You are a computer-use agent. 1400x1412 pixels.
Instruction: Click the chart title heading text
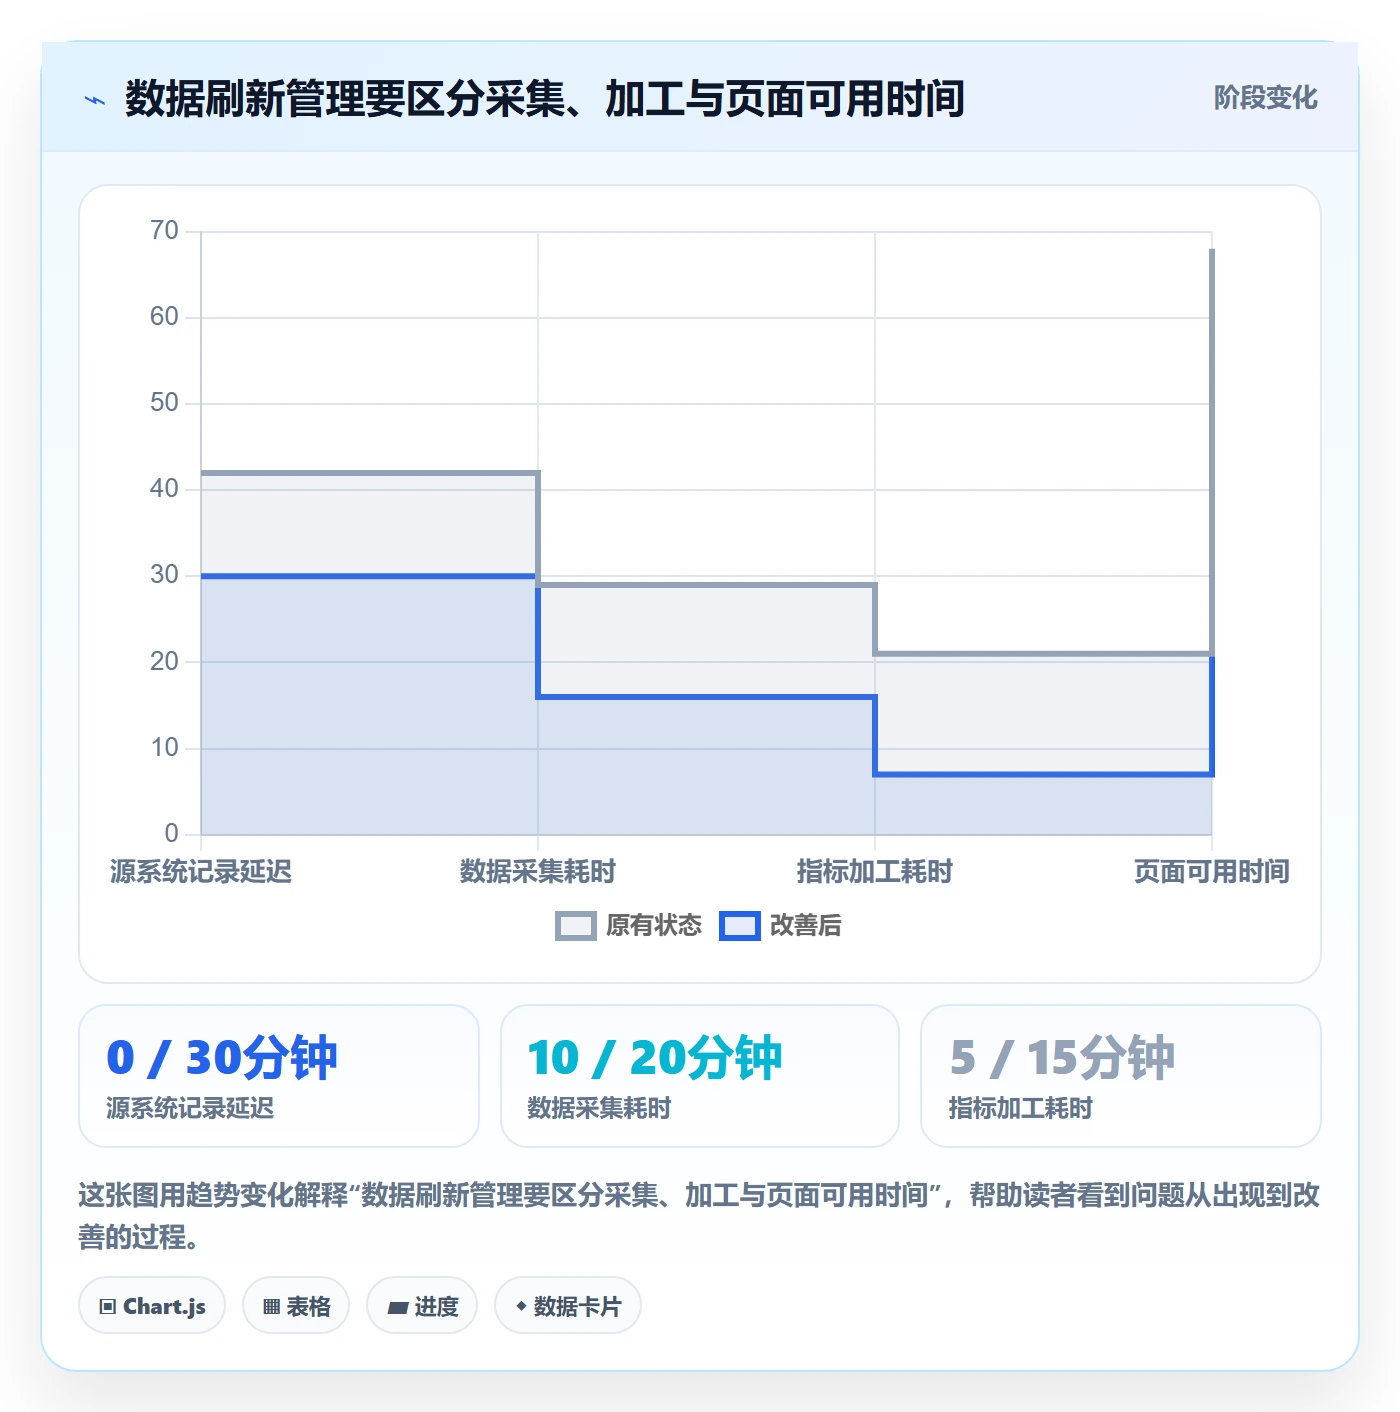tap(545, 99)
